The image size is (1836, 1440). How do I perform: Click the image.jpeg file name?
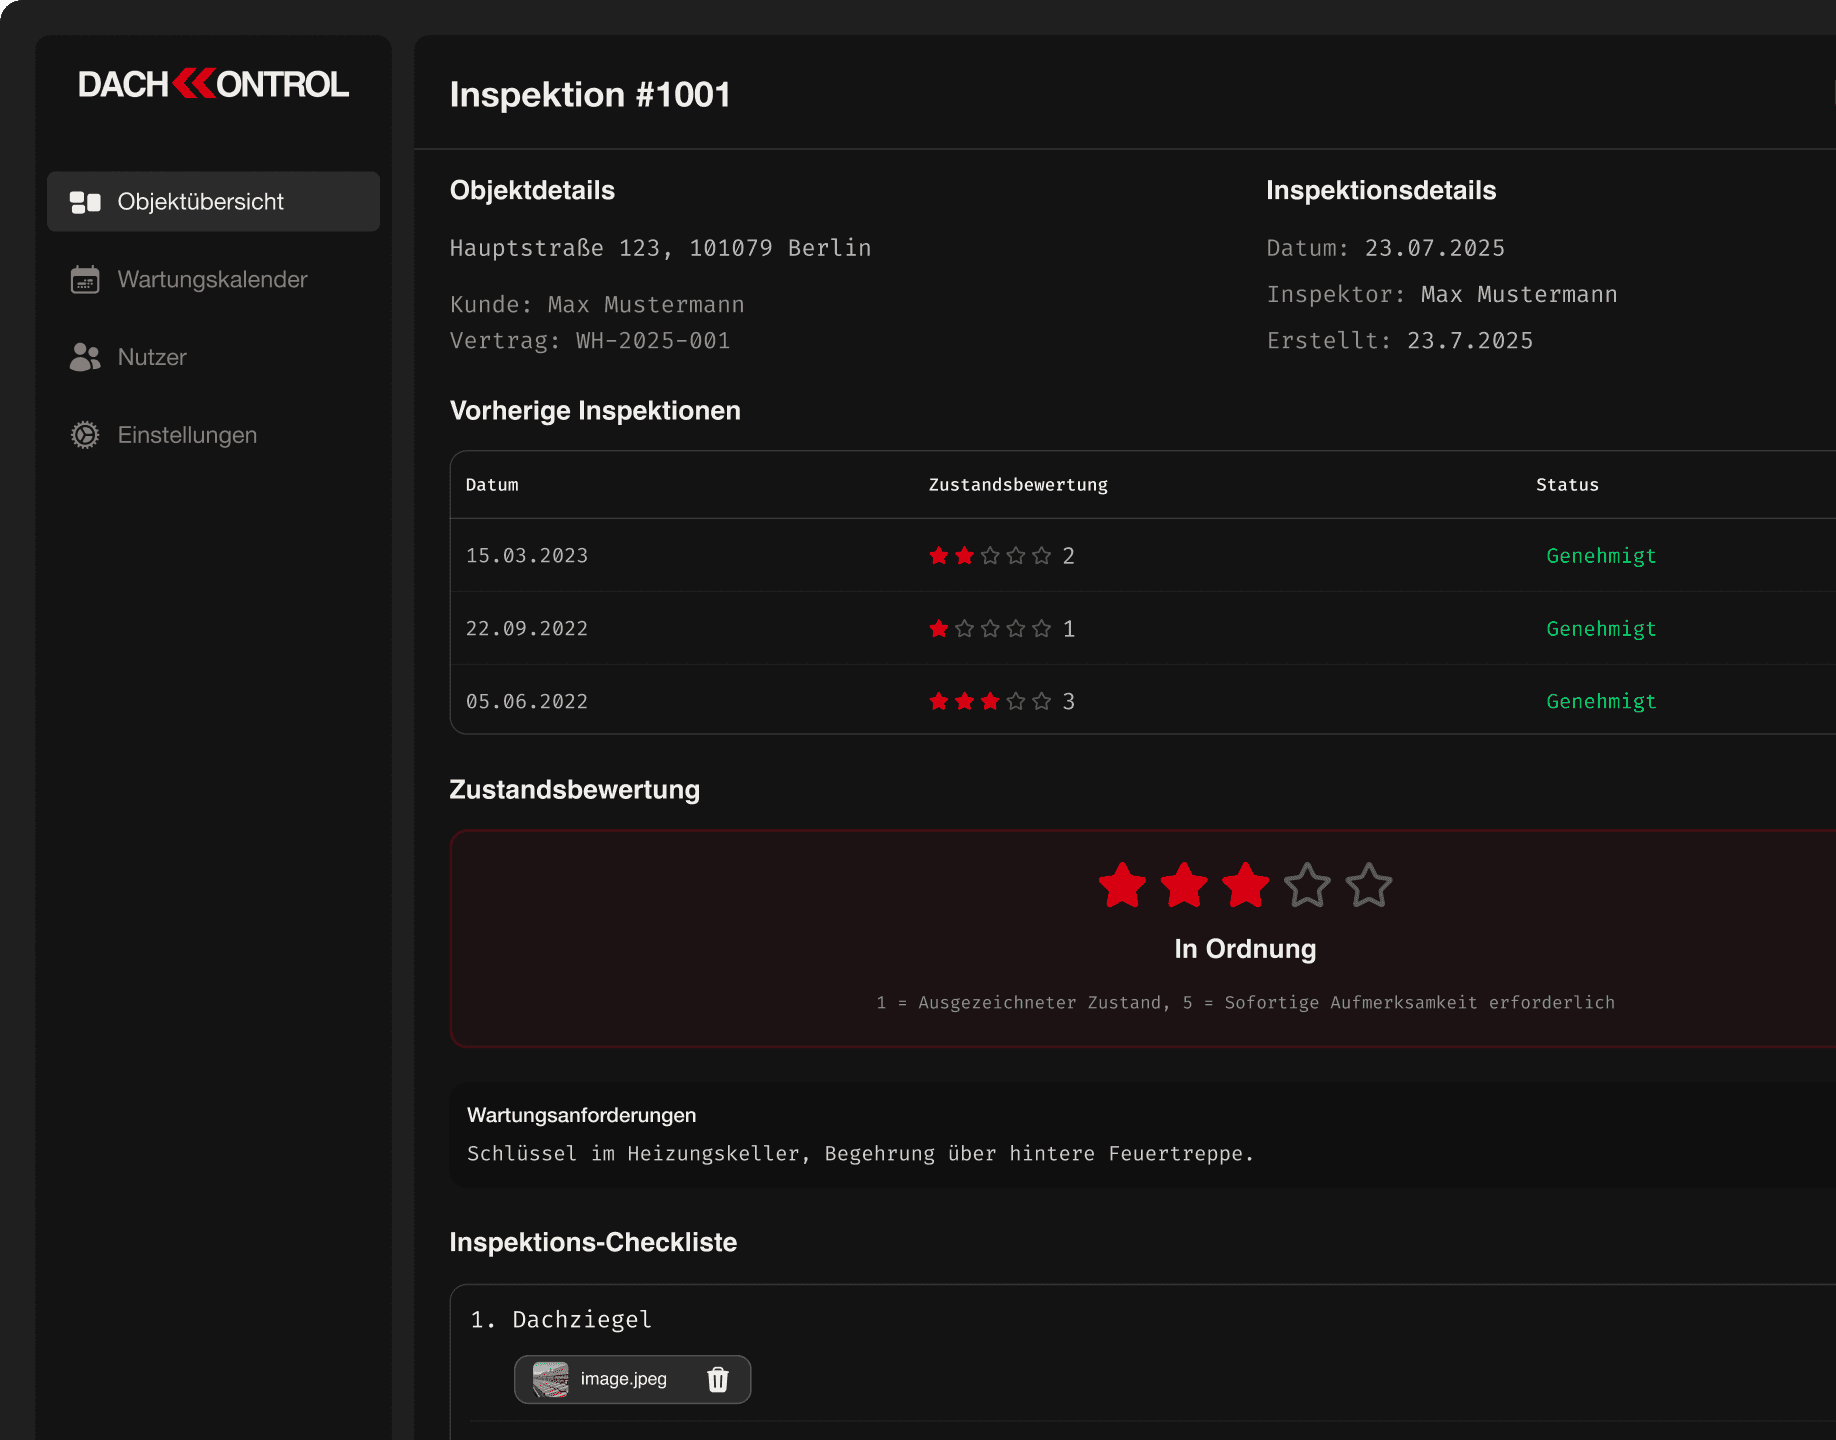click(623, 1379)
